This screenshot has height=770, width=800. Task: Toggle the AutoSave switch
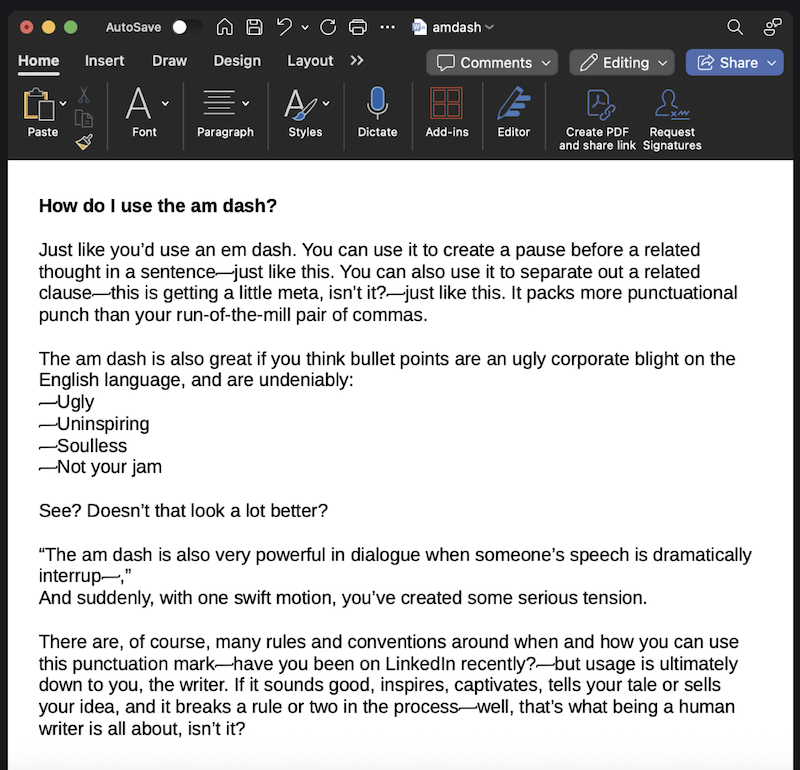(x=187, y=27)
